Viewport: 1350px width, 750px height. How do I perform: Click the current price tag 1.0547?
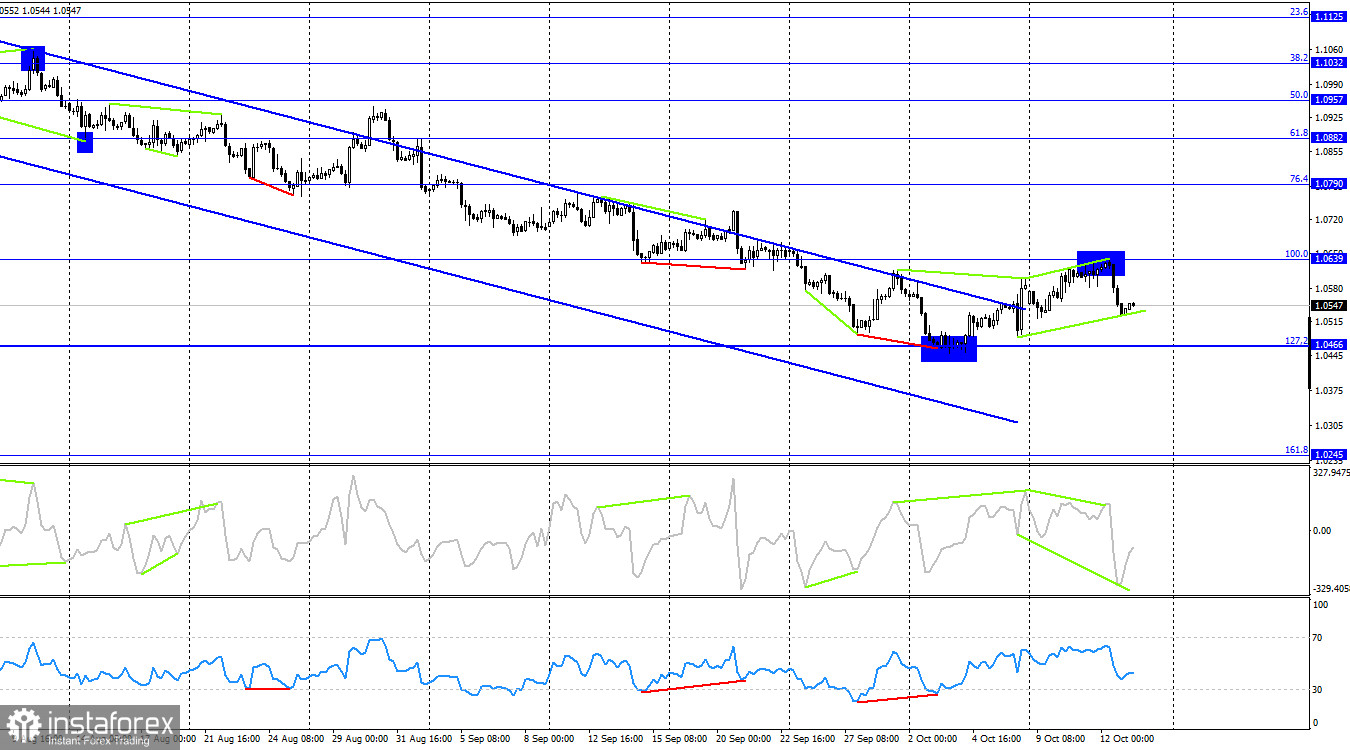point(1328,305)
